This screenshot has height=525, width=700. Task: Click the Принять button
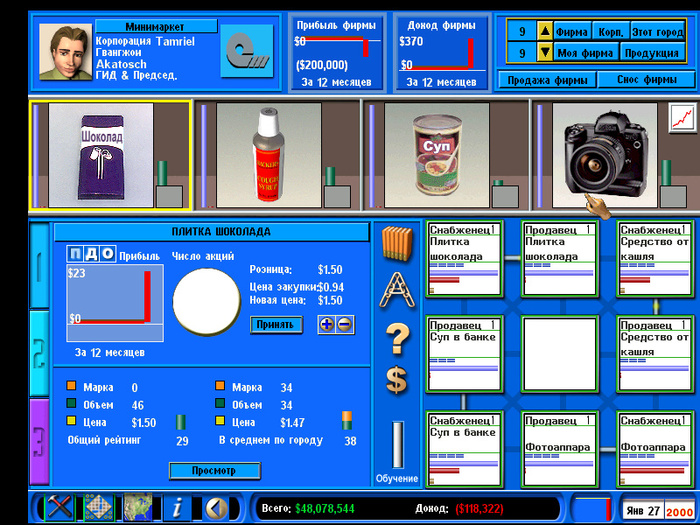[275, 324]
